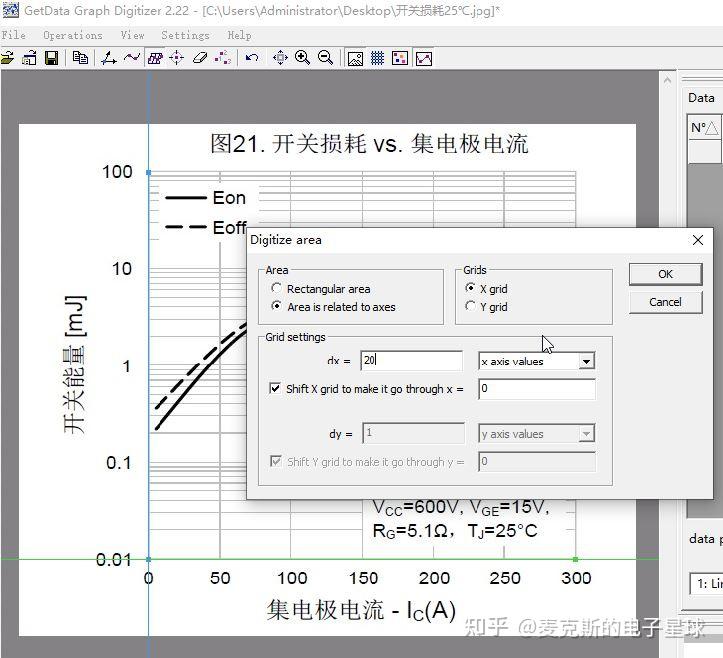Click the N° column header in Data panel

click(704, 128)
